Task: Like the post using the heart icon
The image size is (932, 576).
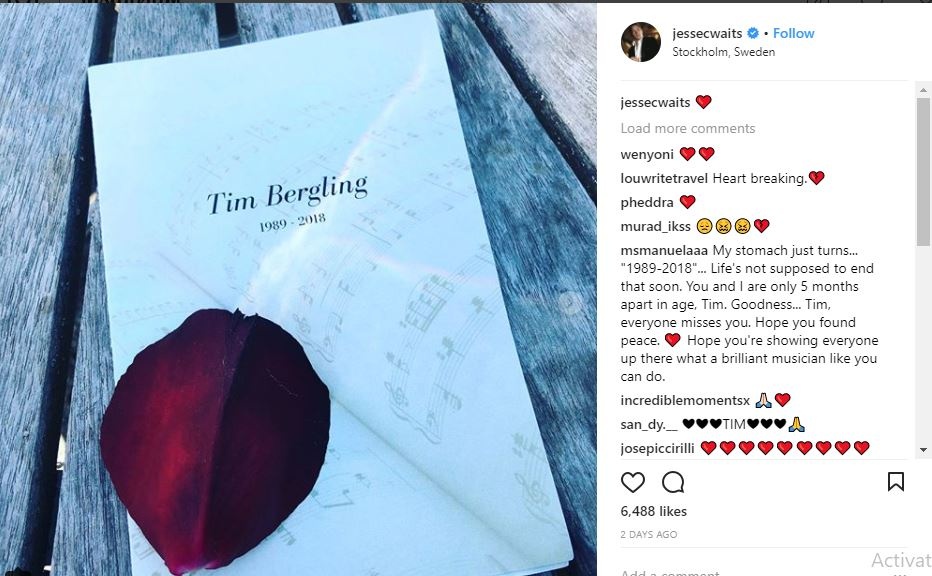Action: pos(633,483)
